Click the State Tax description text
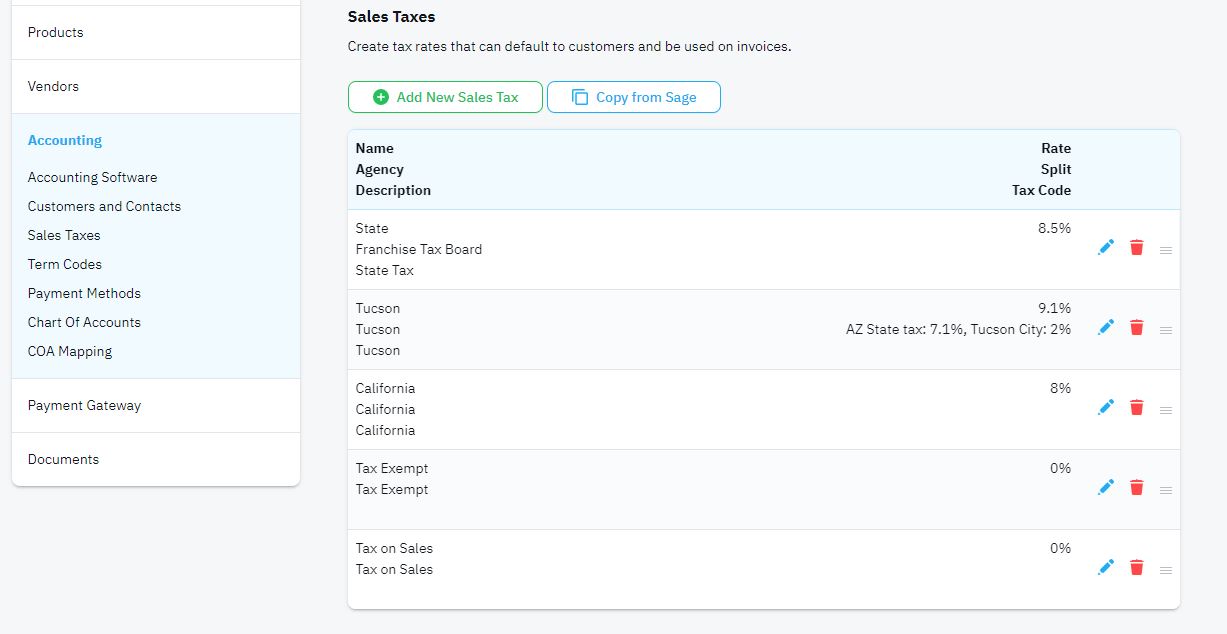 point(385,270)
